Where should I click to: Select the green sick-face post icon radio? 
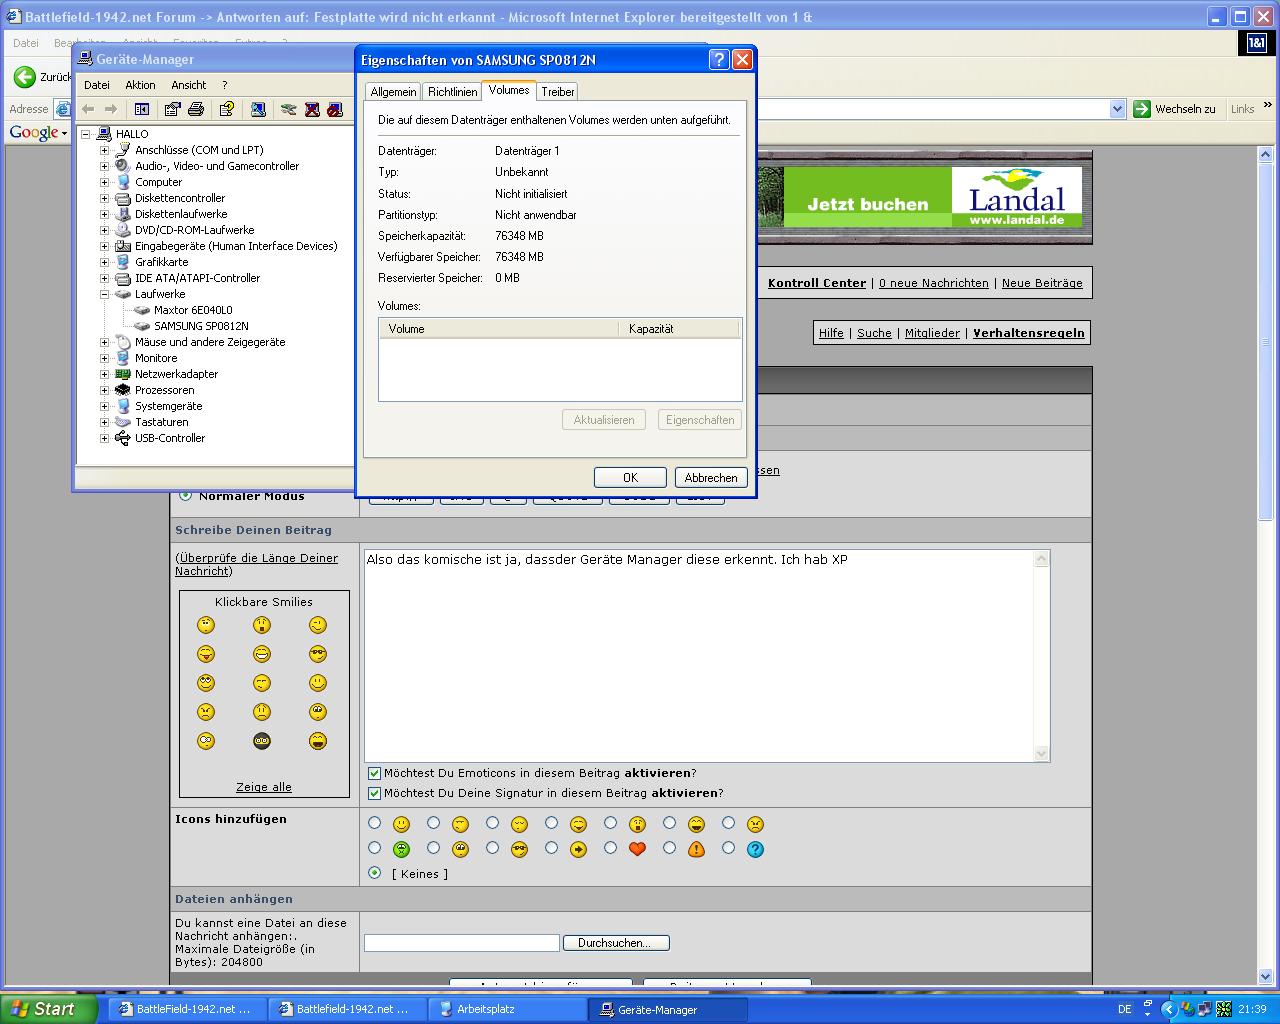coord(374,848)
